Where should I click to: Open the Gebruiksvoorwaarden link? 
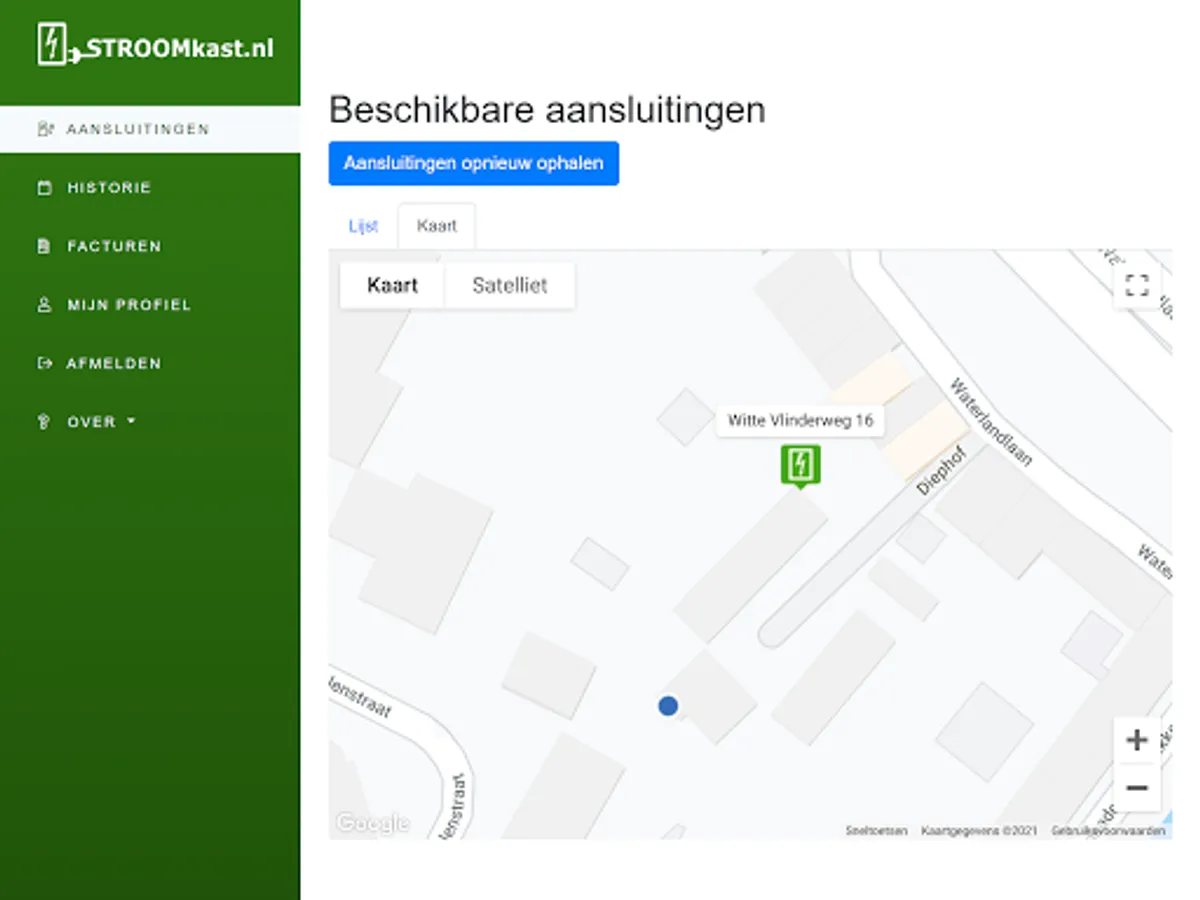click(1108, 830)
